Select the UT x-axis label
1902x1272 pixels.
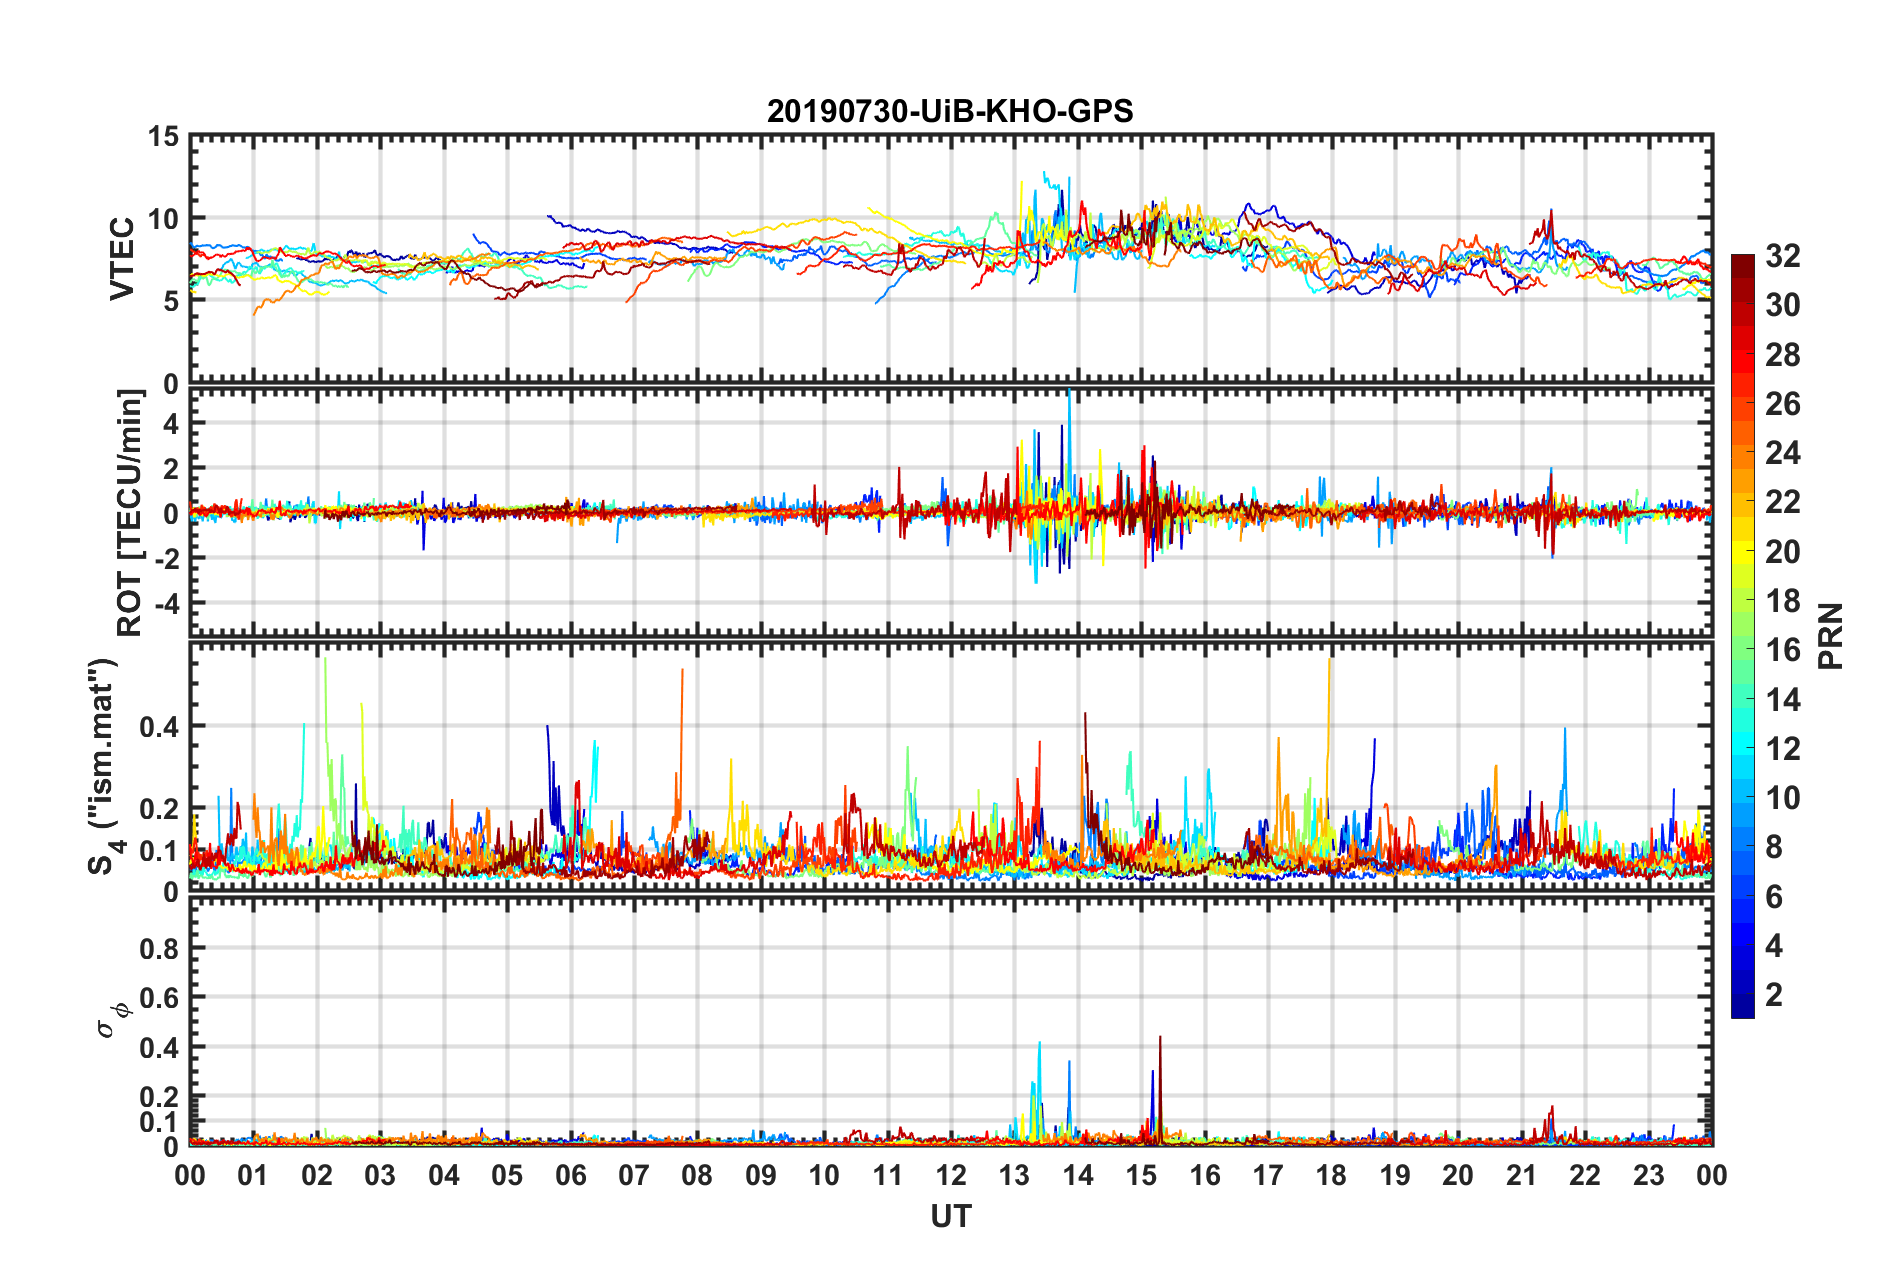950,1216
